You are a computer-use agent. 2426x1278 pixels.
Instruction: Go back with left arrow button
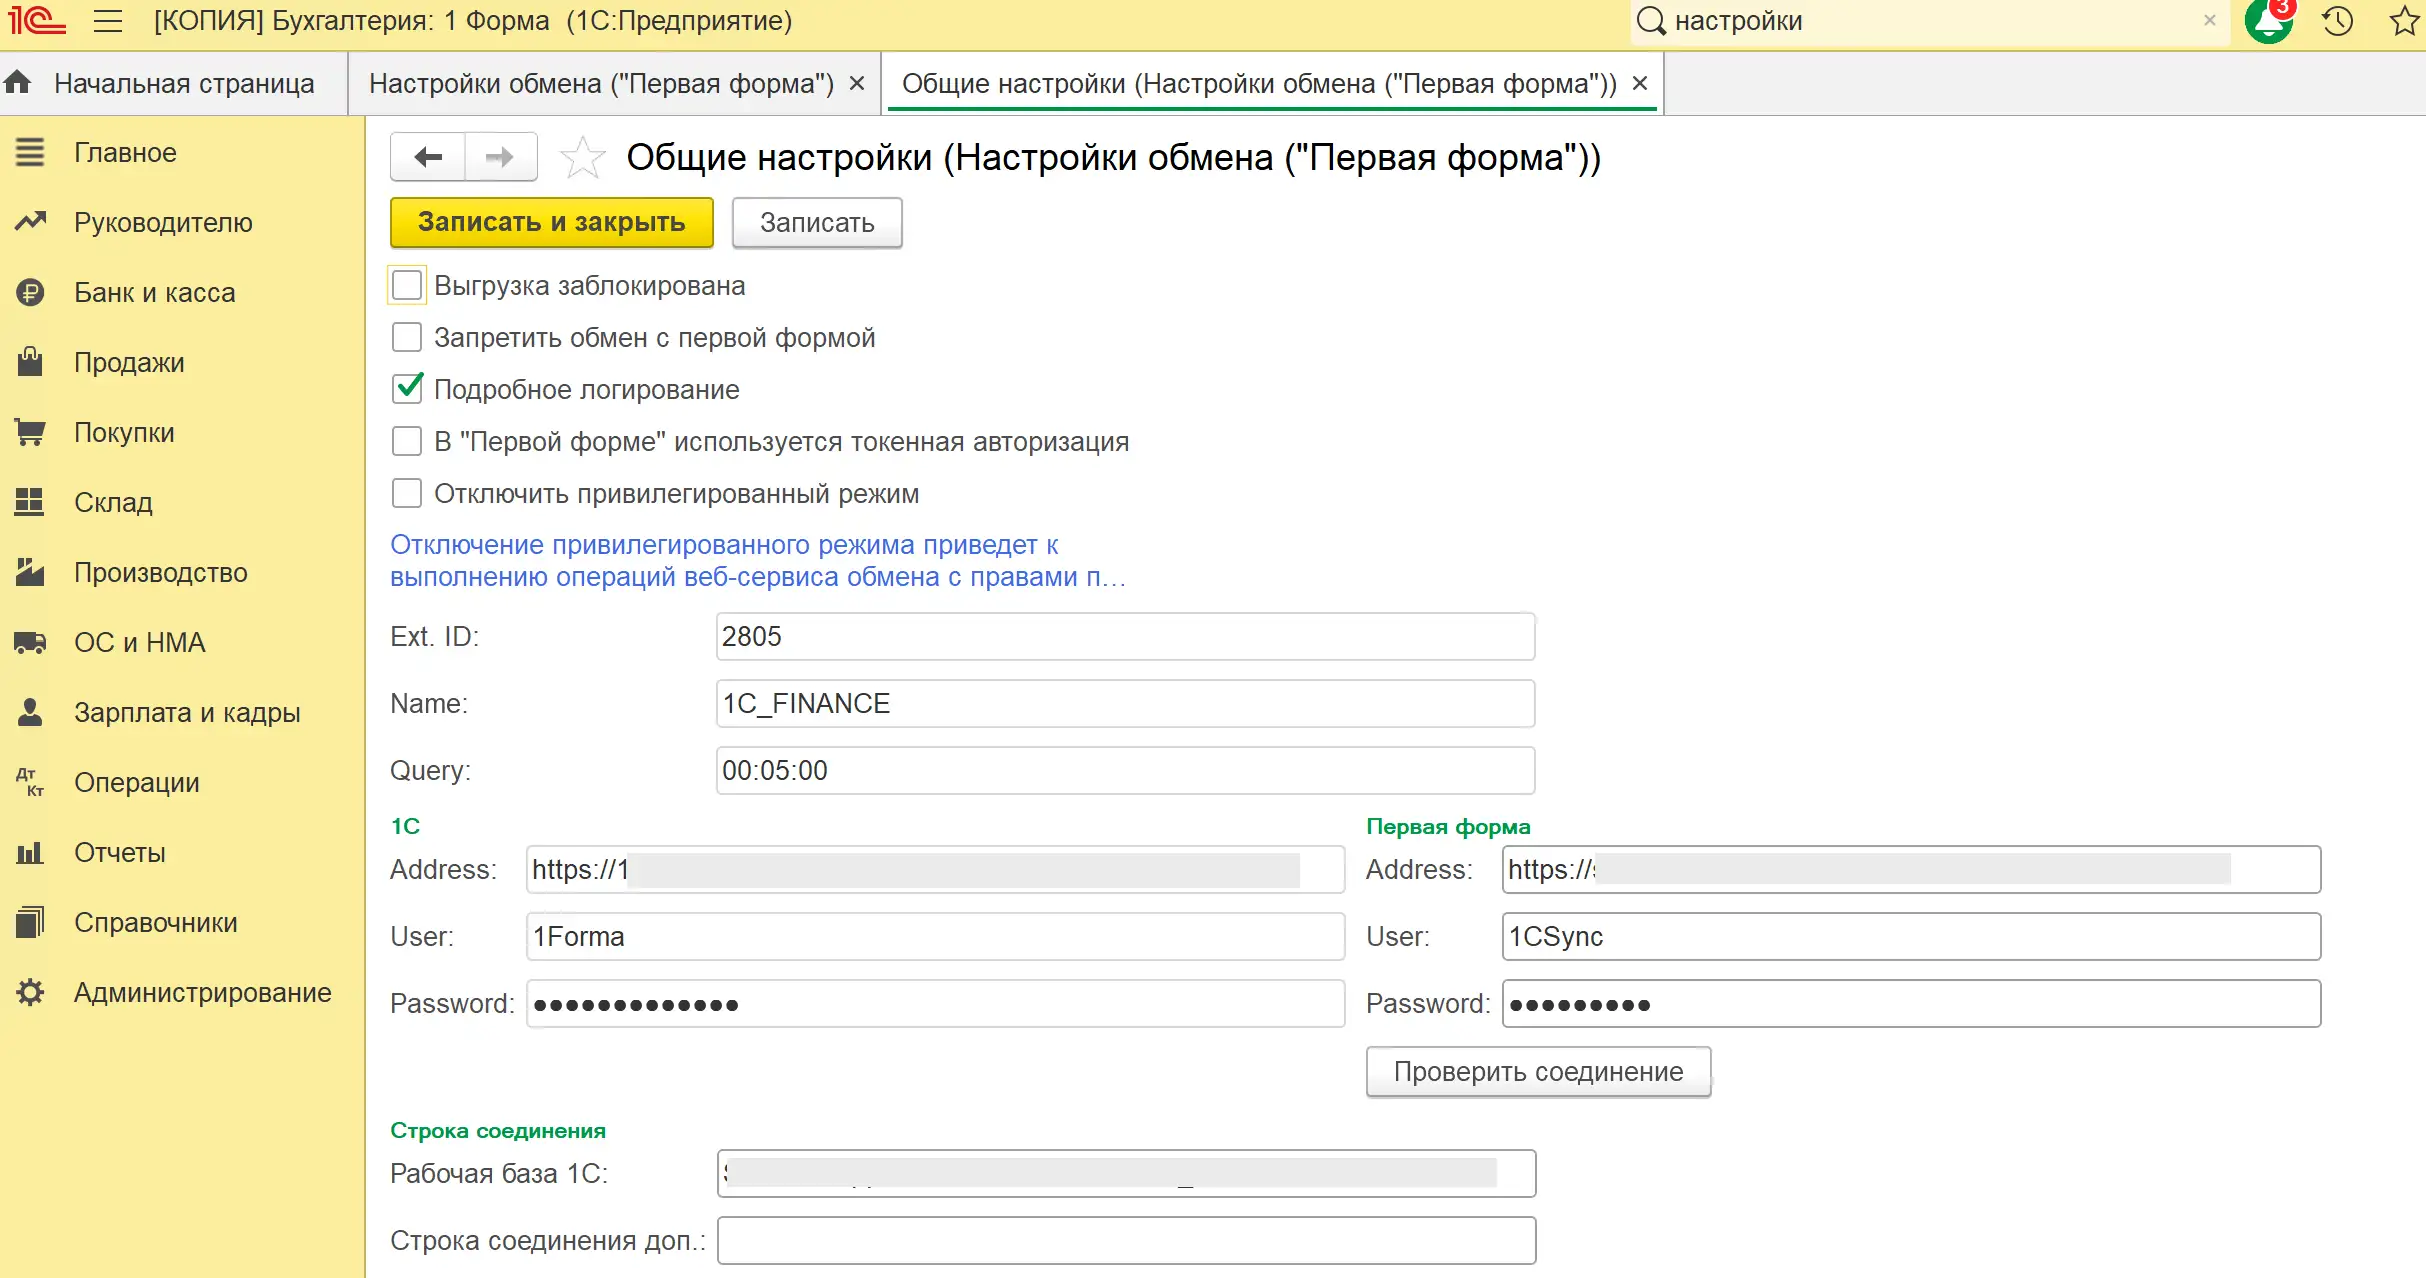[428, 157]
